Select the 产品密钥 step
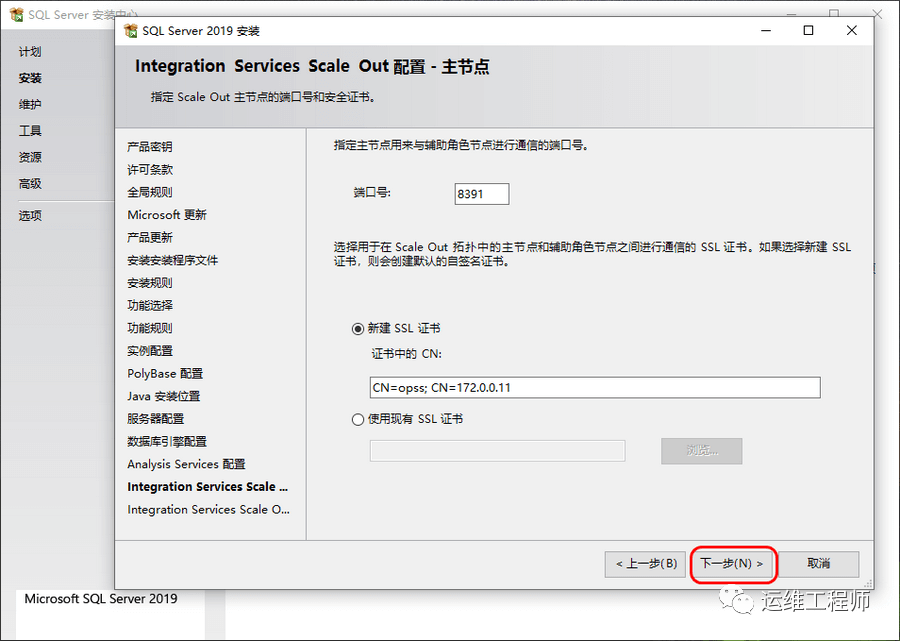The height and width of the screenshot is (641, 900). click(150, 147)
